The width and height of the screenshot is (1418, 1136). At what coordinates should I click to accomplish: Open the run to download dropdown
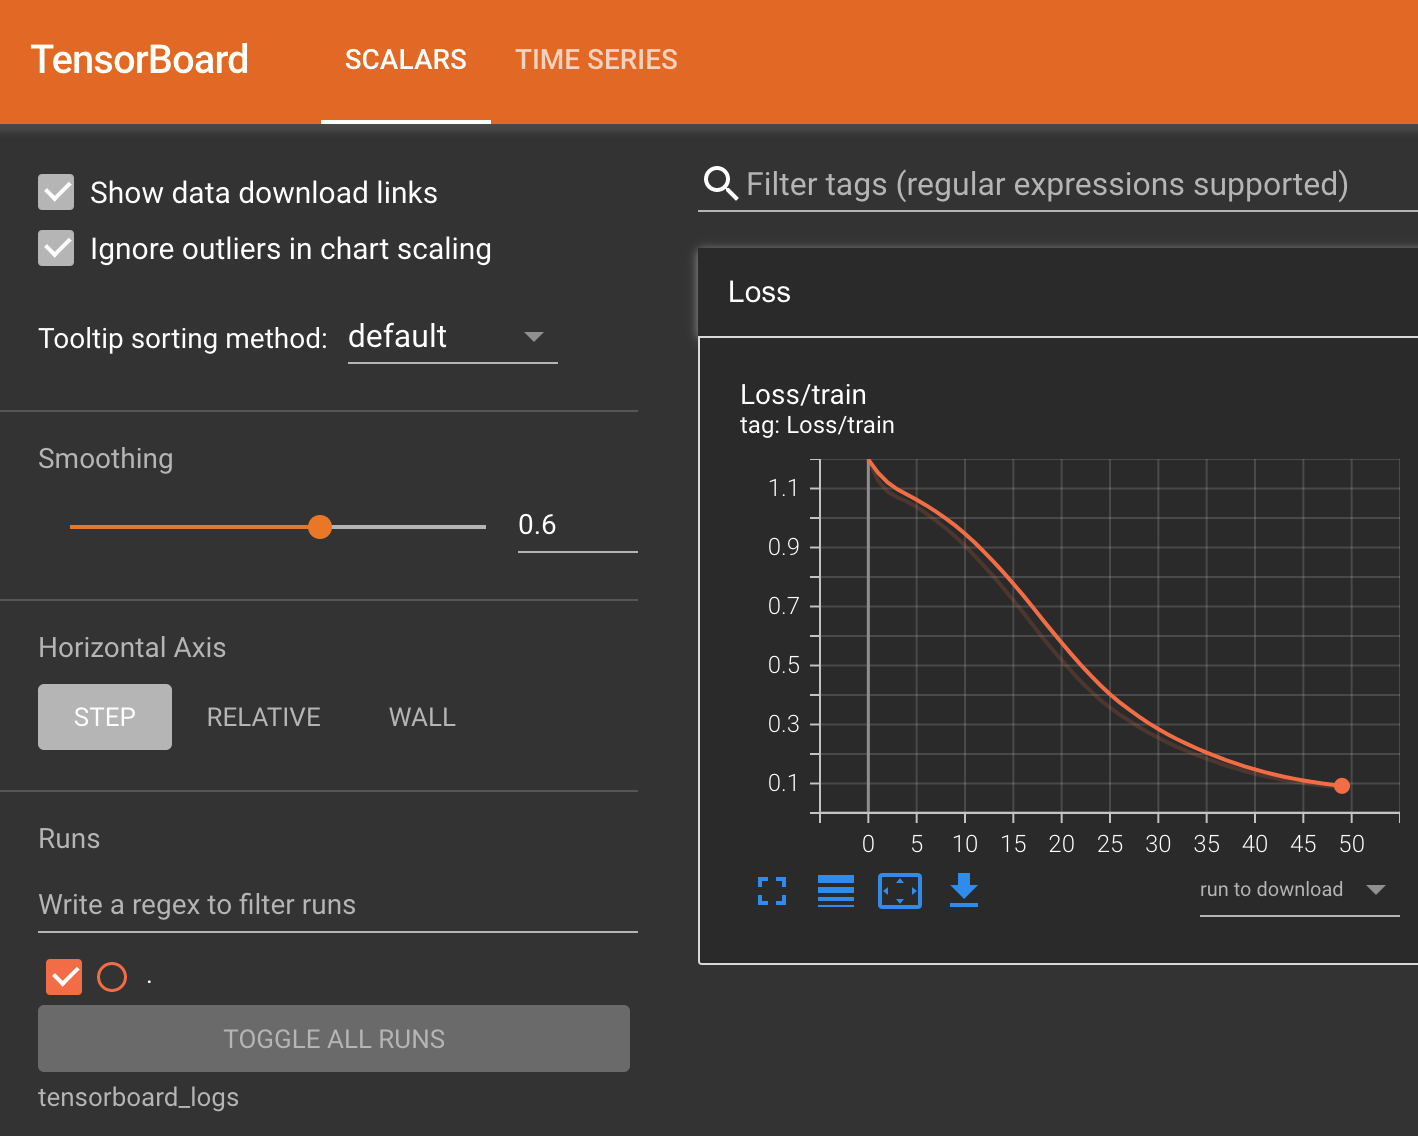(1297, 889)
